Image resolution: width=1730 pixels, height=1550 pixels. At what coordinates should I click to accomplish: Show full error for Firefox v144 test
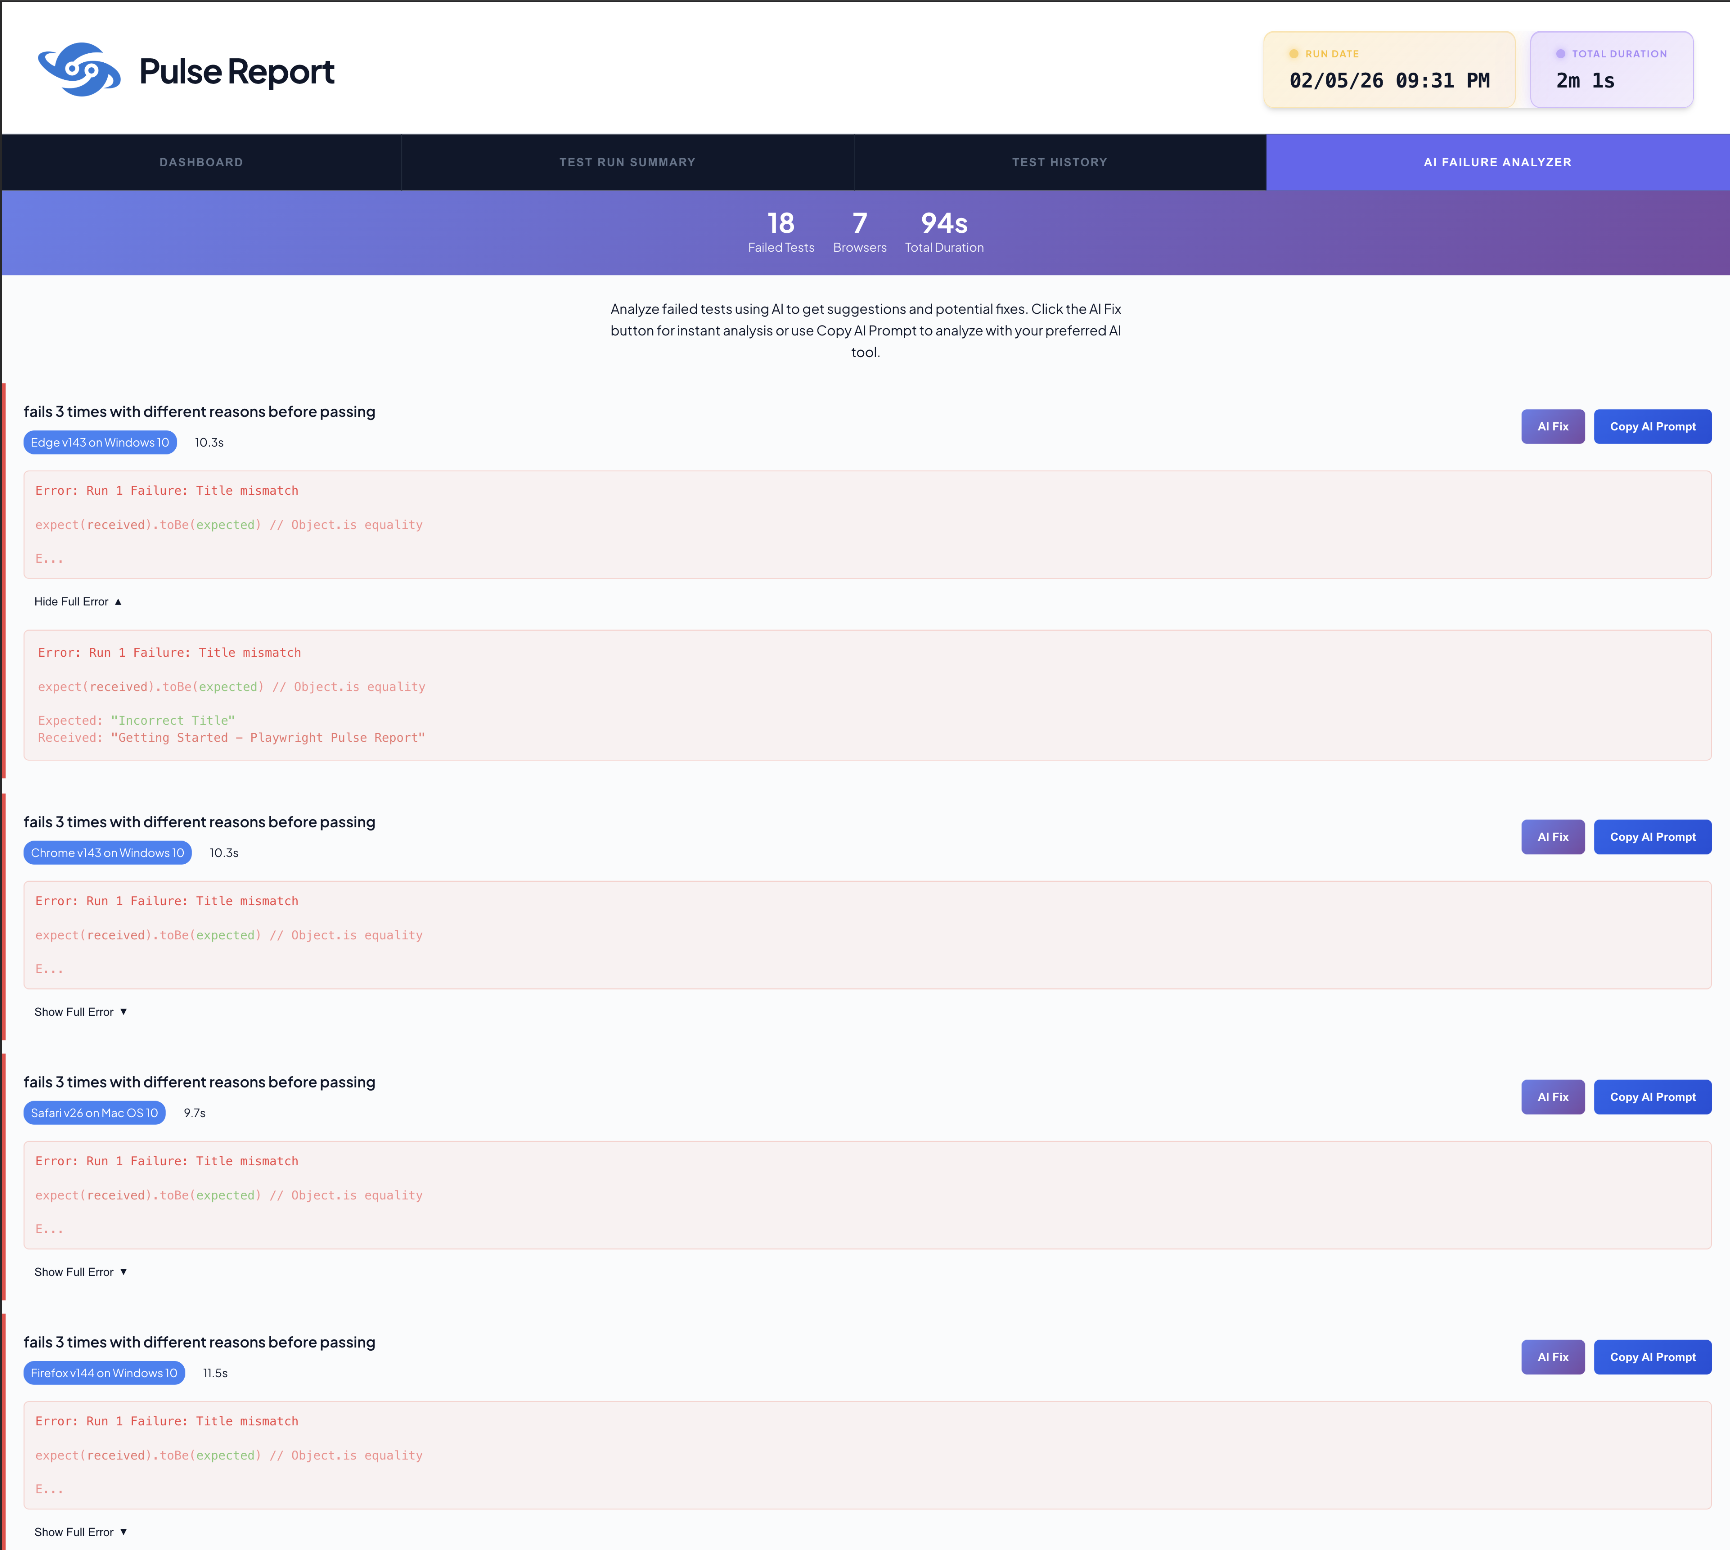(80, 1532)
